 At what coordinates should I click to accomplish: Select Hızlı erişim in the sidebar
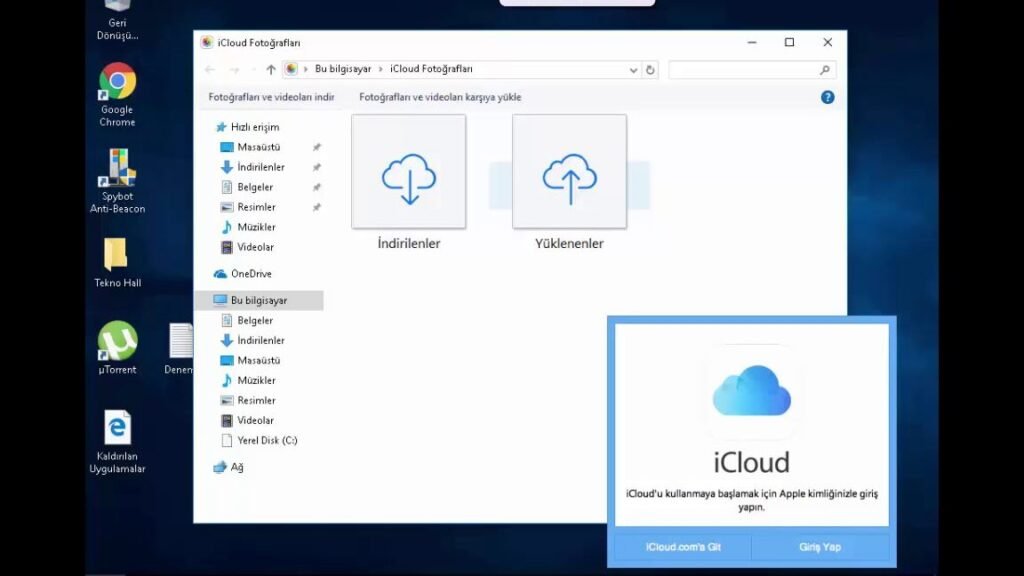click(255, 127)
